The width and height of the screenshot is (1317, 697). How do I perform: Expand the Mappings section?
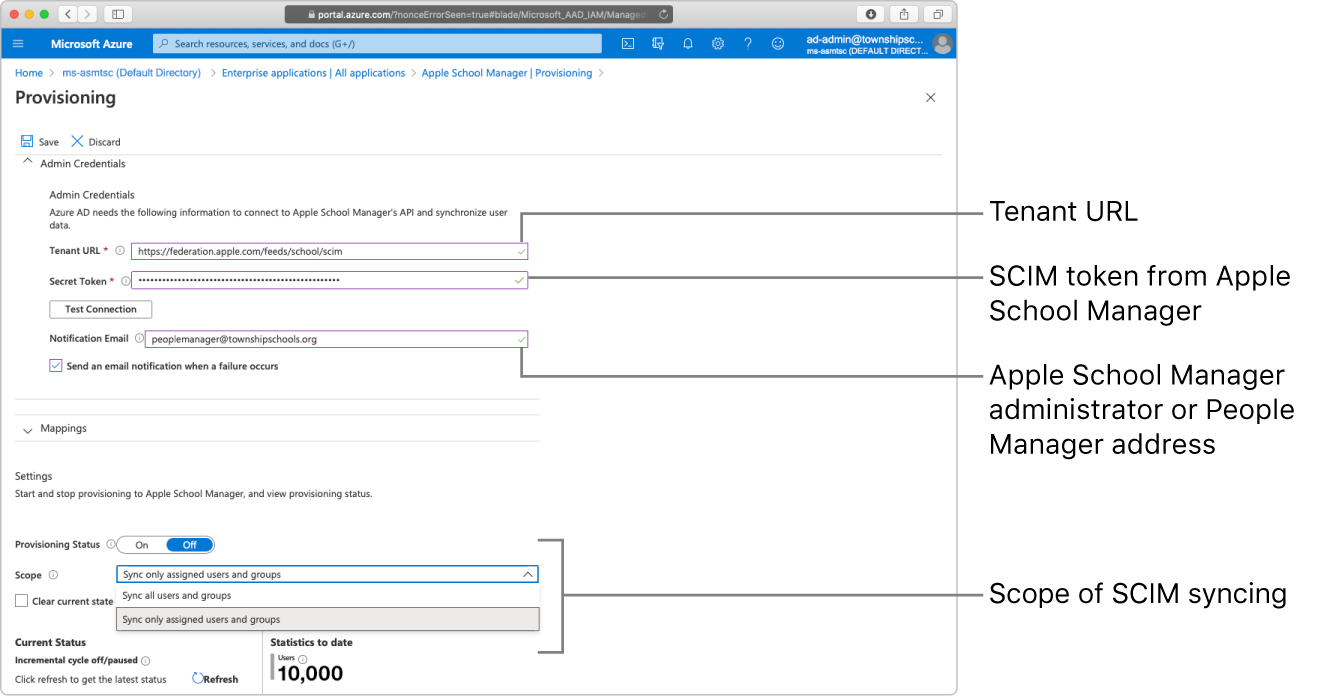tap(29, 428)
